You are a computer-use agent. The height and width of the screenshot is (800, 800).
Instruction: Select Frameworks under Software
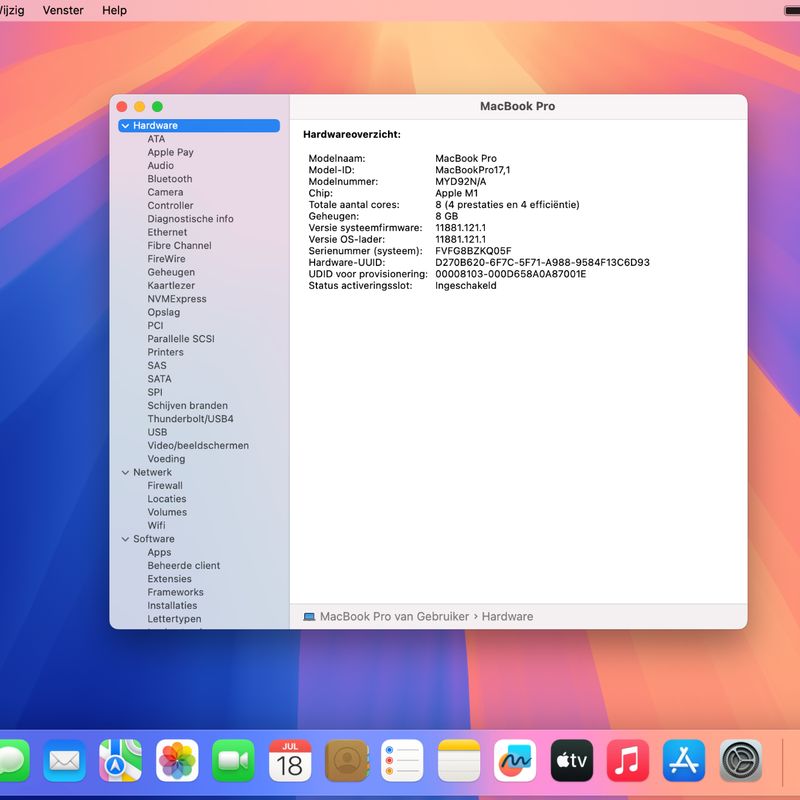pyautogui.click(x=176, y=592)
